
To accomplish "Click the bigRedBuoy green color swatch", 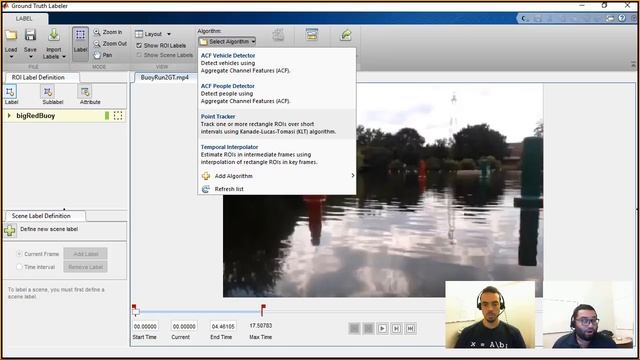I will [107, 116].
